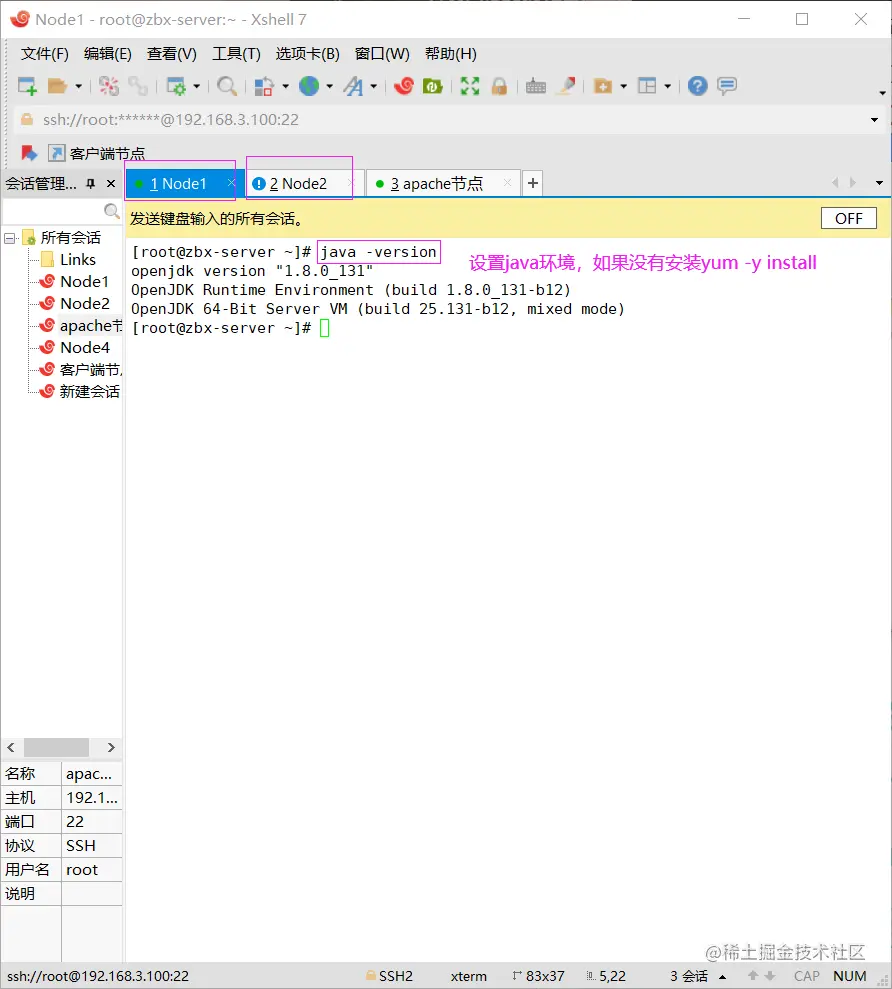Click the Find magnifier icon in the toolbar

coord(226,86)
